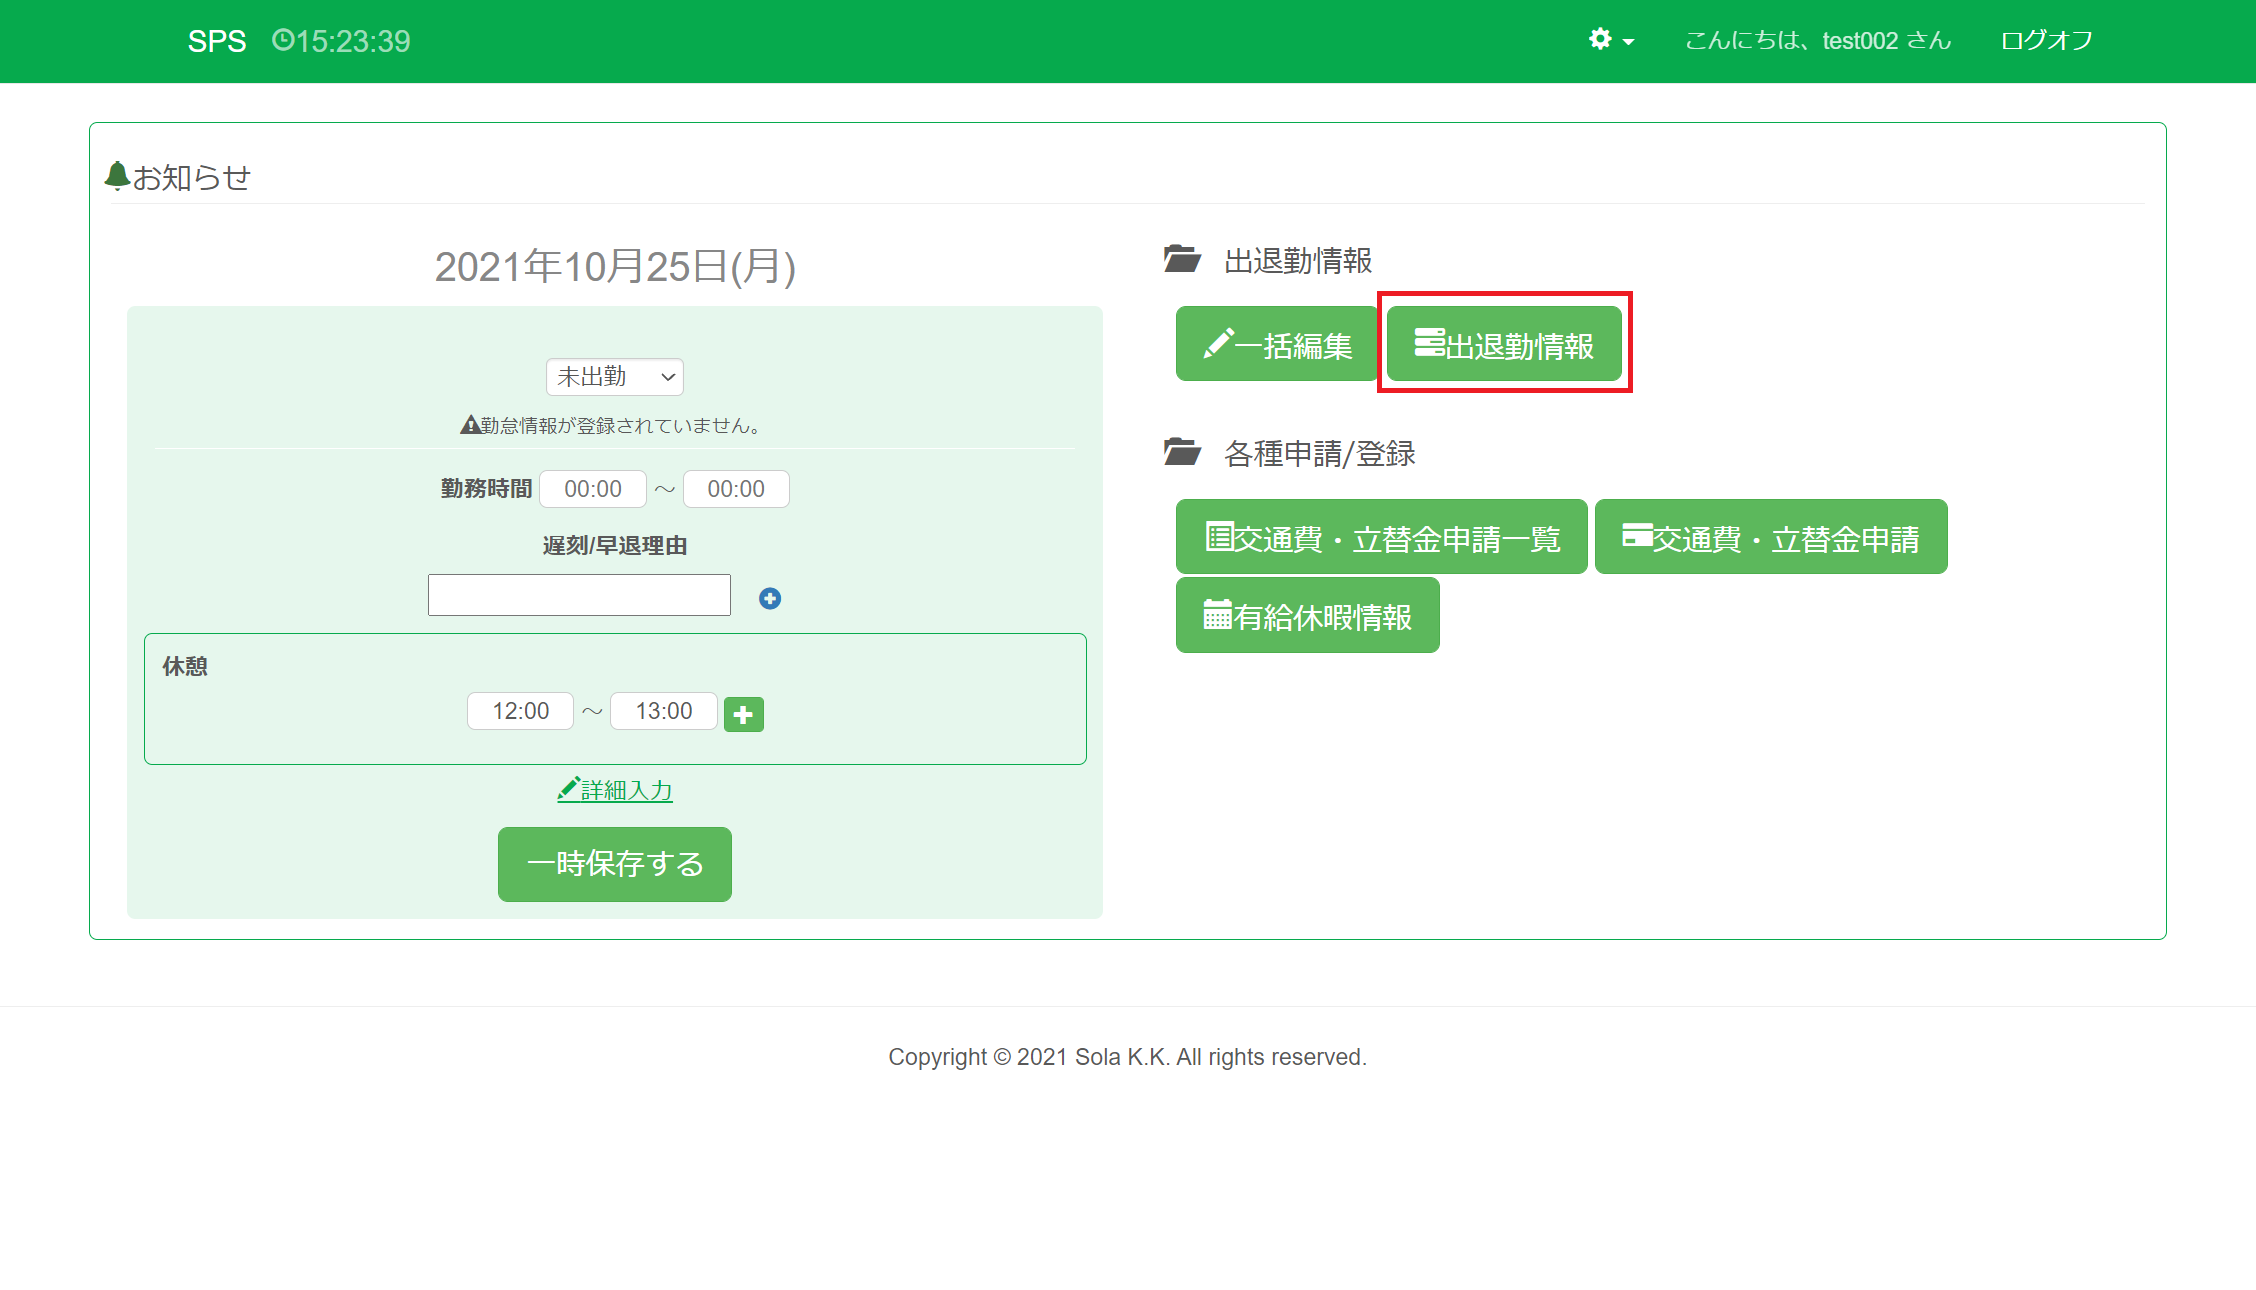Click the folder icon beside 各種申請/登録 heading
This screenshot has height=1290, width=2256.
(1182, 452)
